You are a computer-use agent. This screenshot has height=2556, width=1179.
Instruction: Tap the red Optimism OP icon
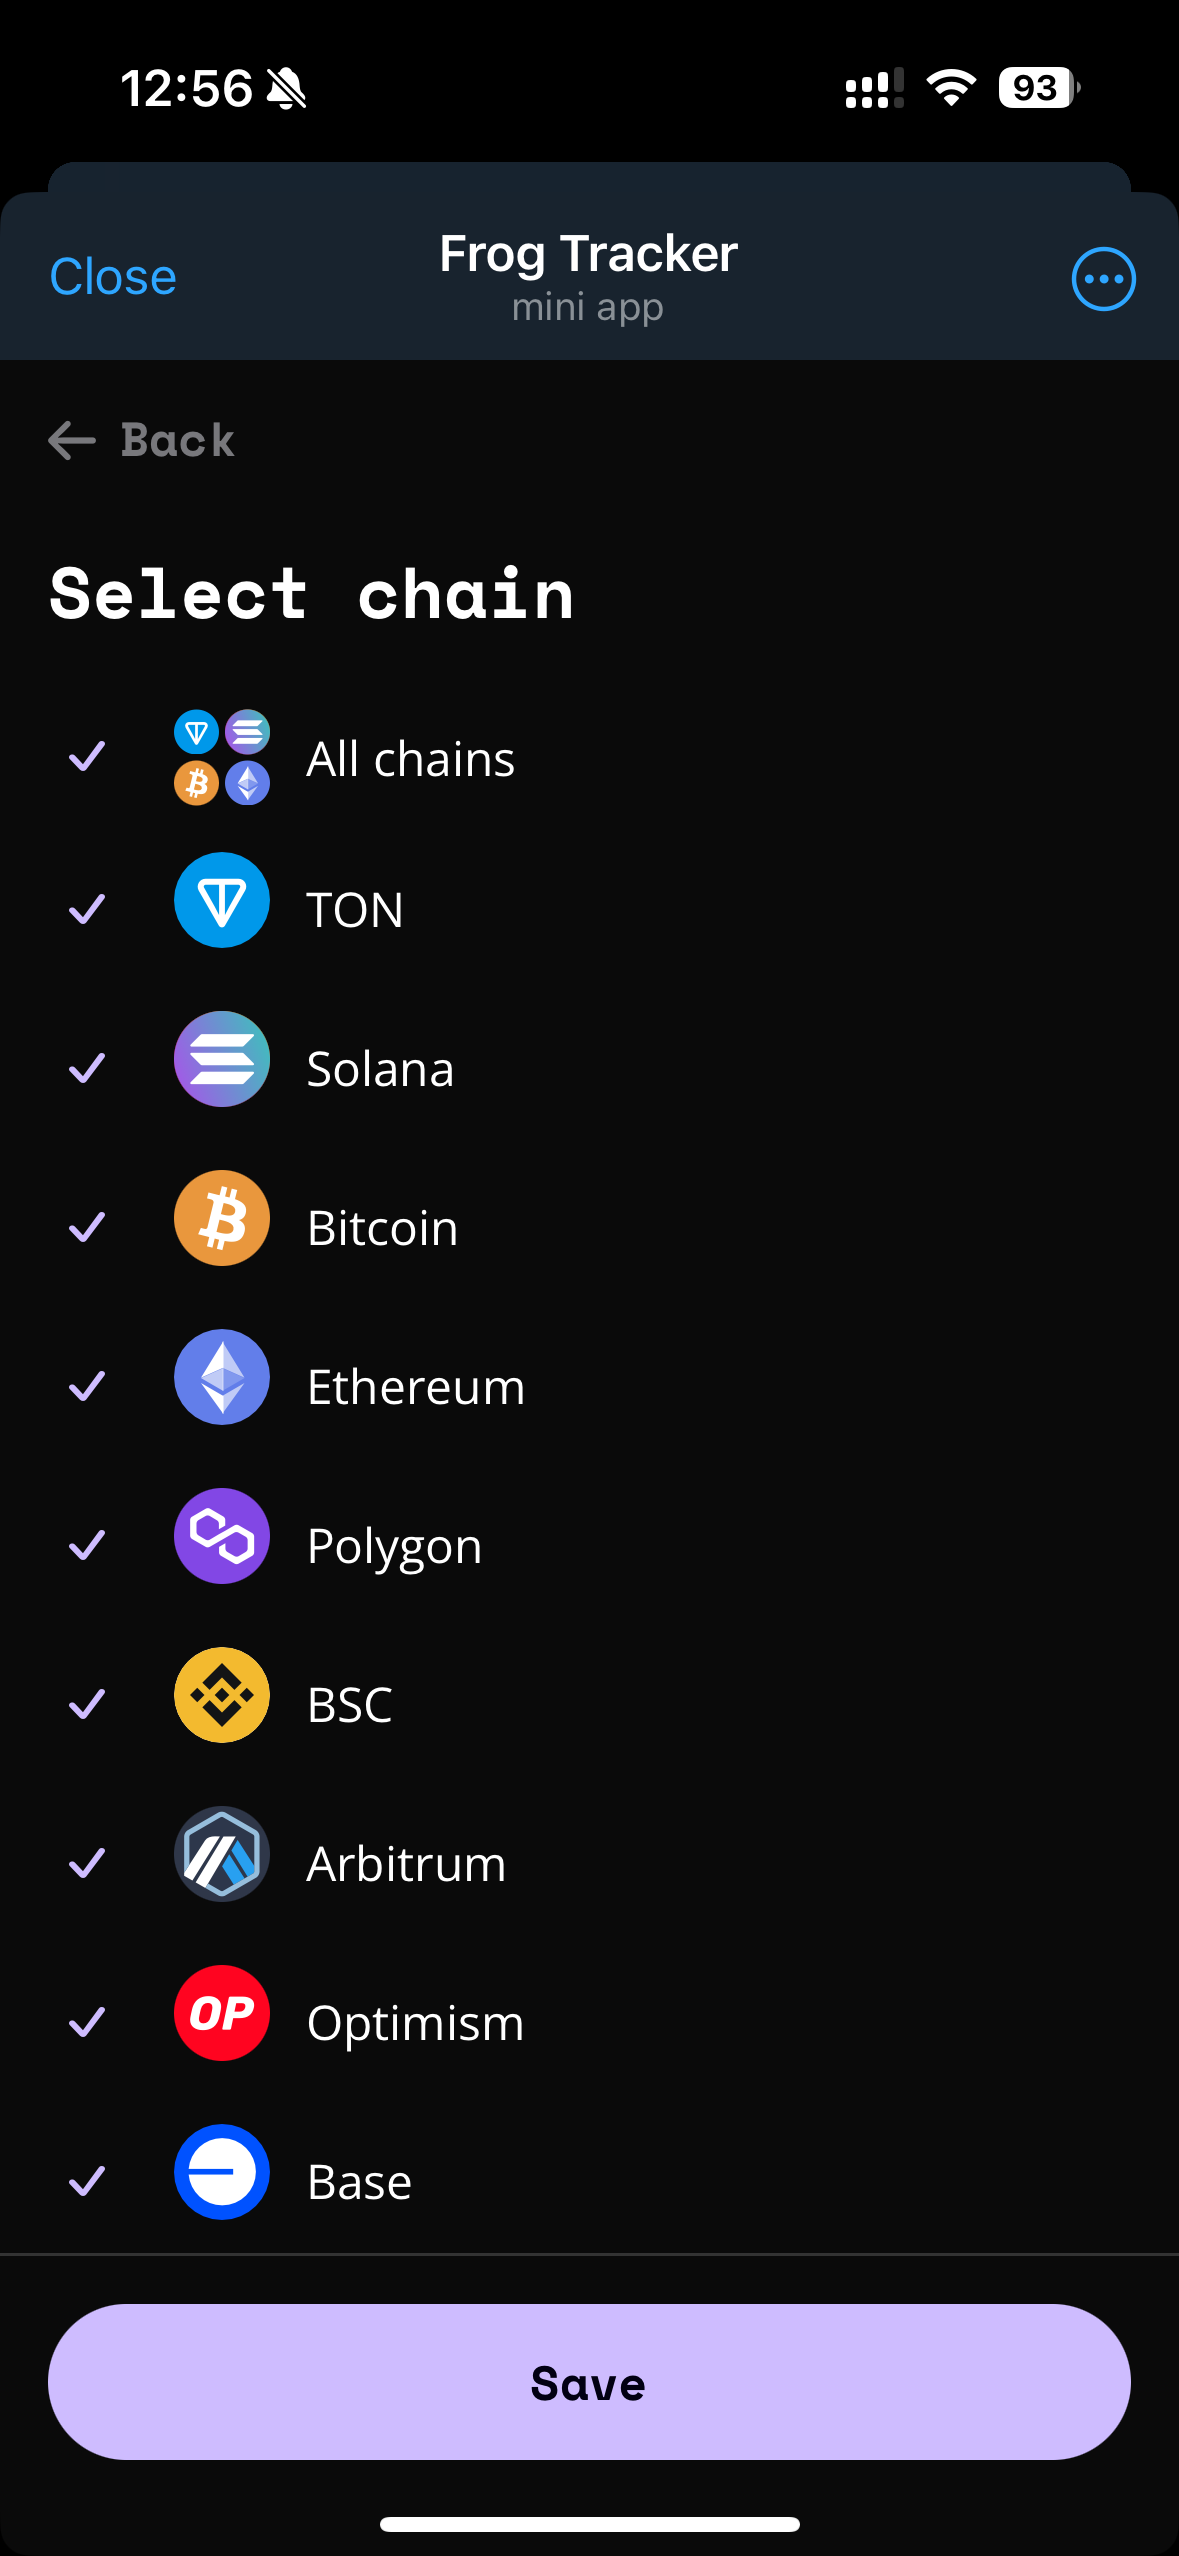(222, 2013)
